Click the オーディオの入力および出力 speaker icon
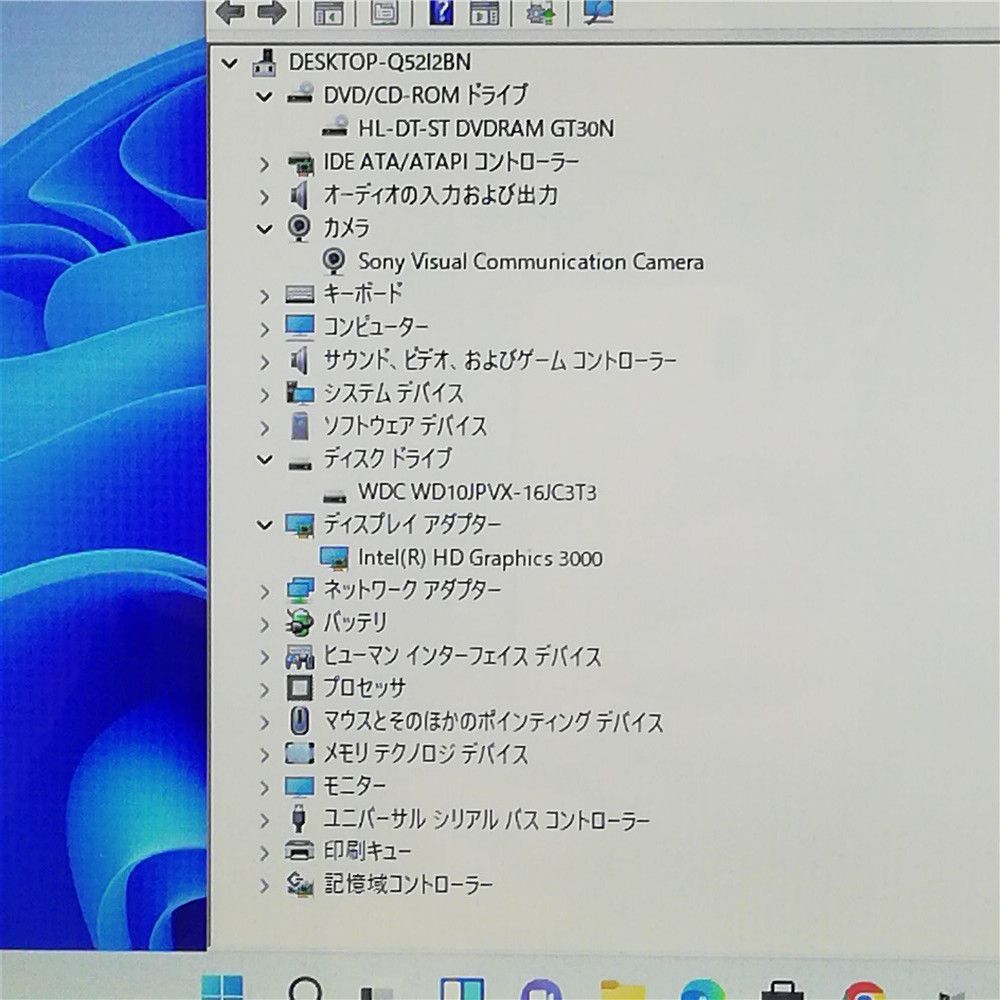1000x1000 pixels. tap(298, 196)
